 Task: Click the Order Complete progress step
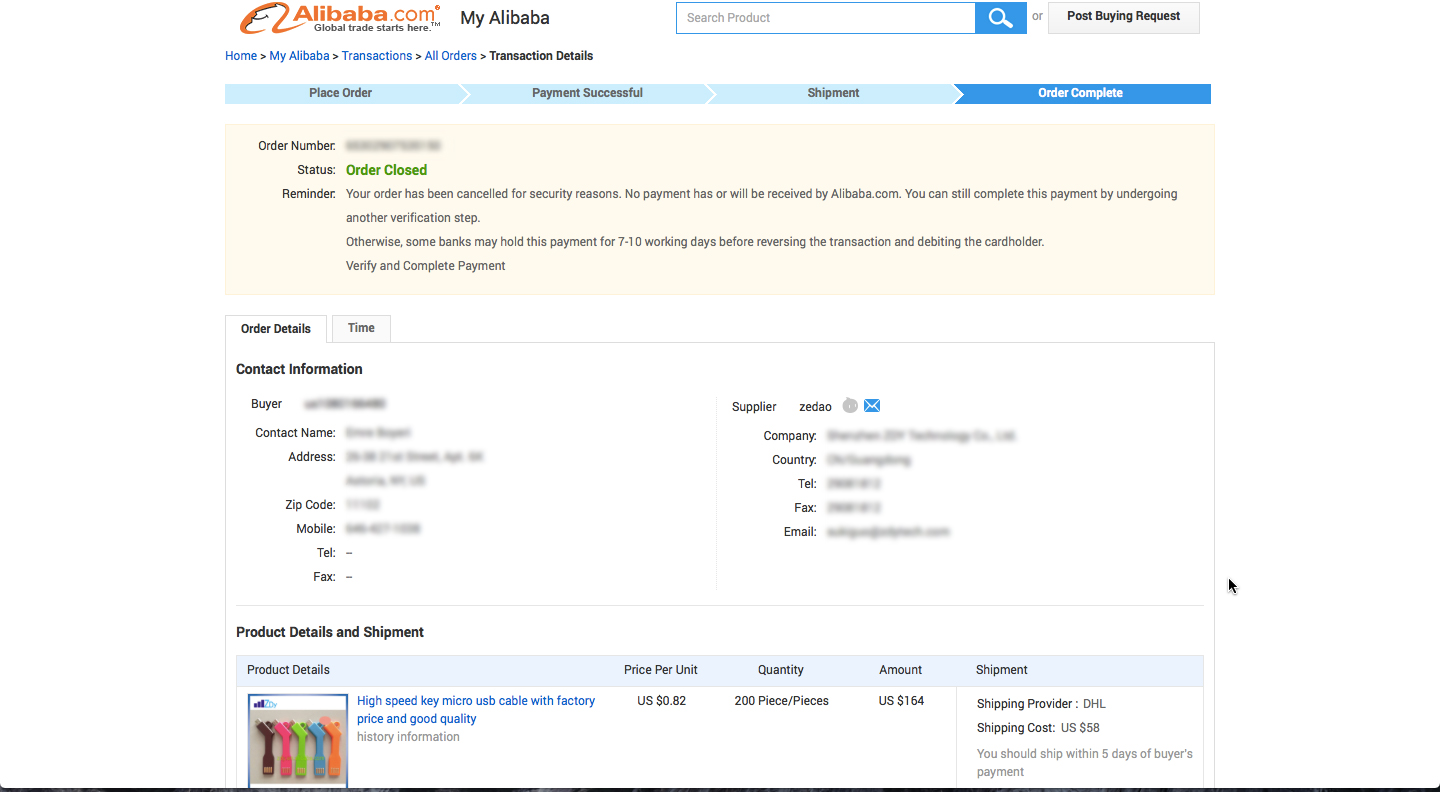pos(1081,93)
